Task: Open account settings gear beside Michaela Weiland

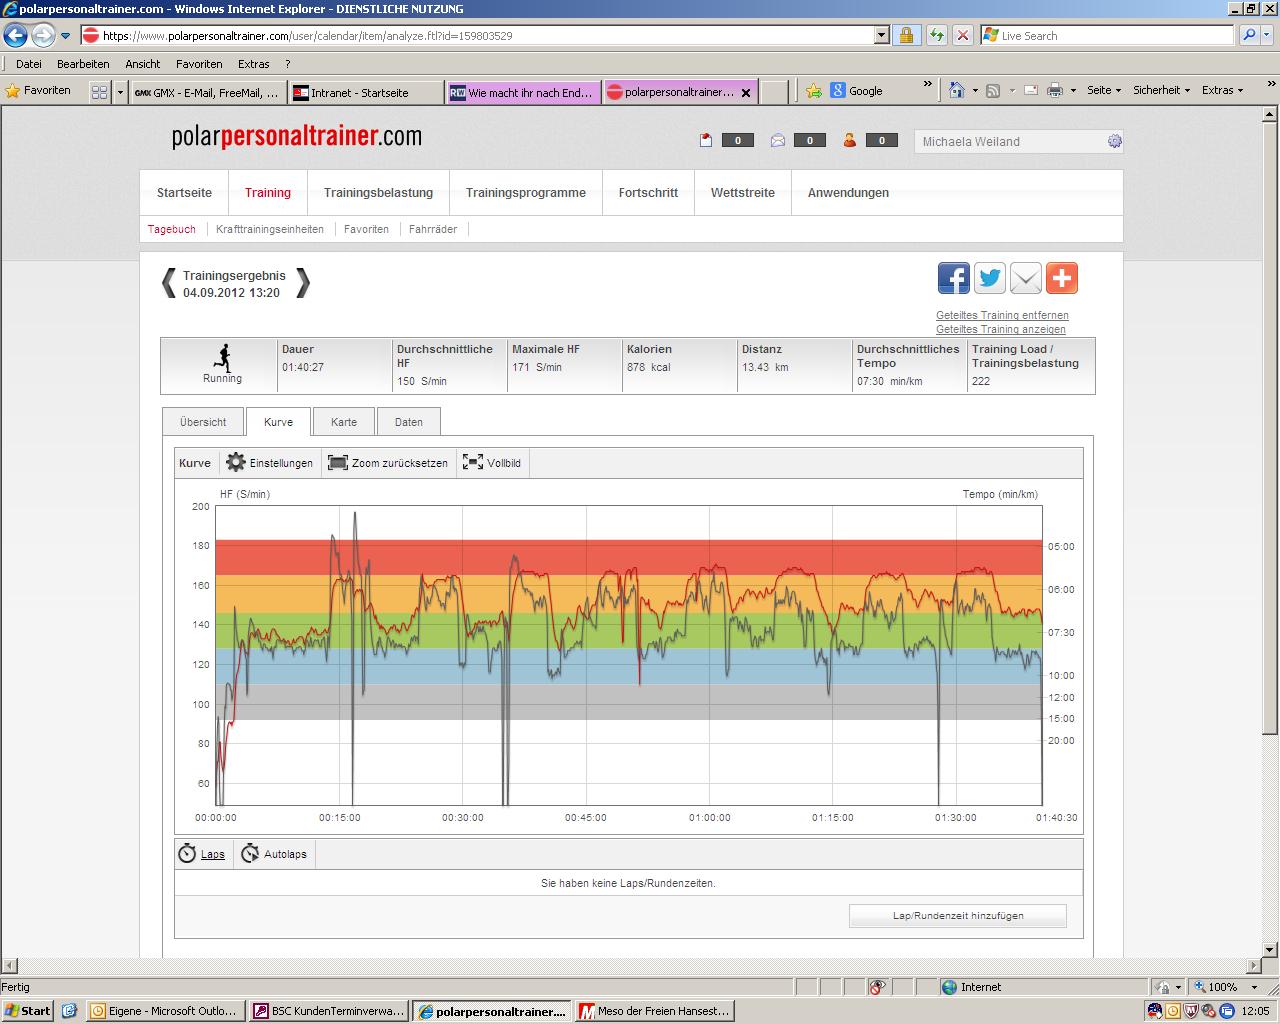Action: tap(1114, 142)
